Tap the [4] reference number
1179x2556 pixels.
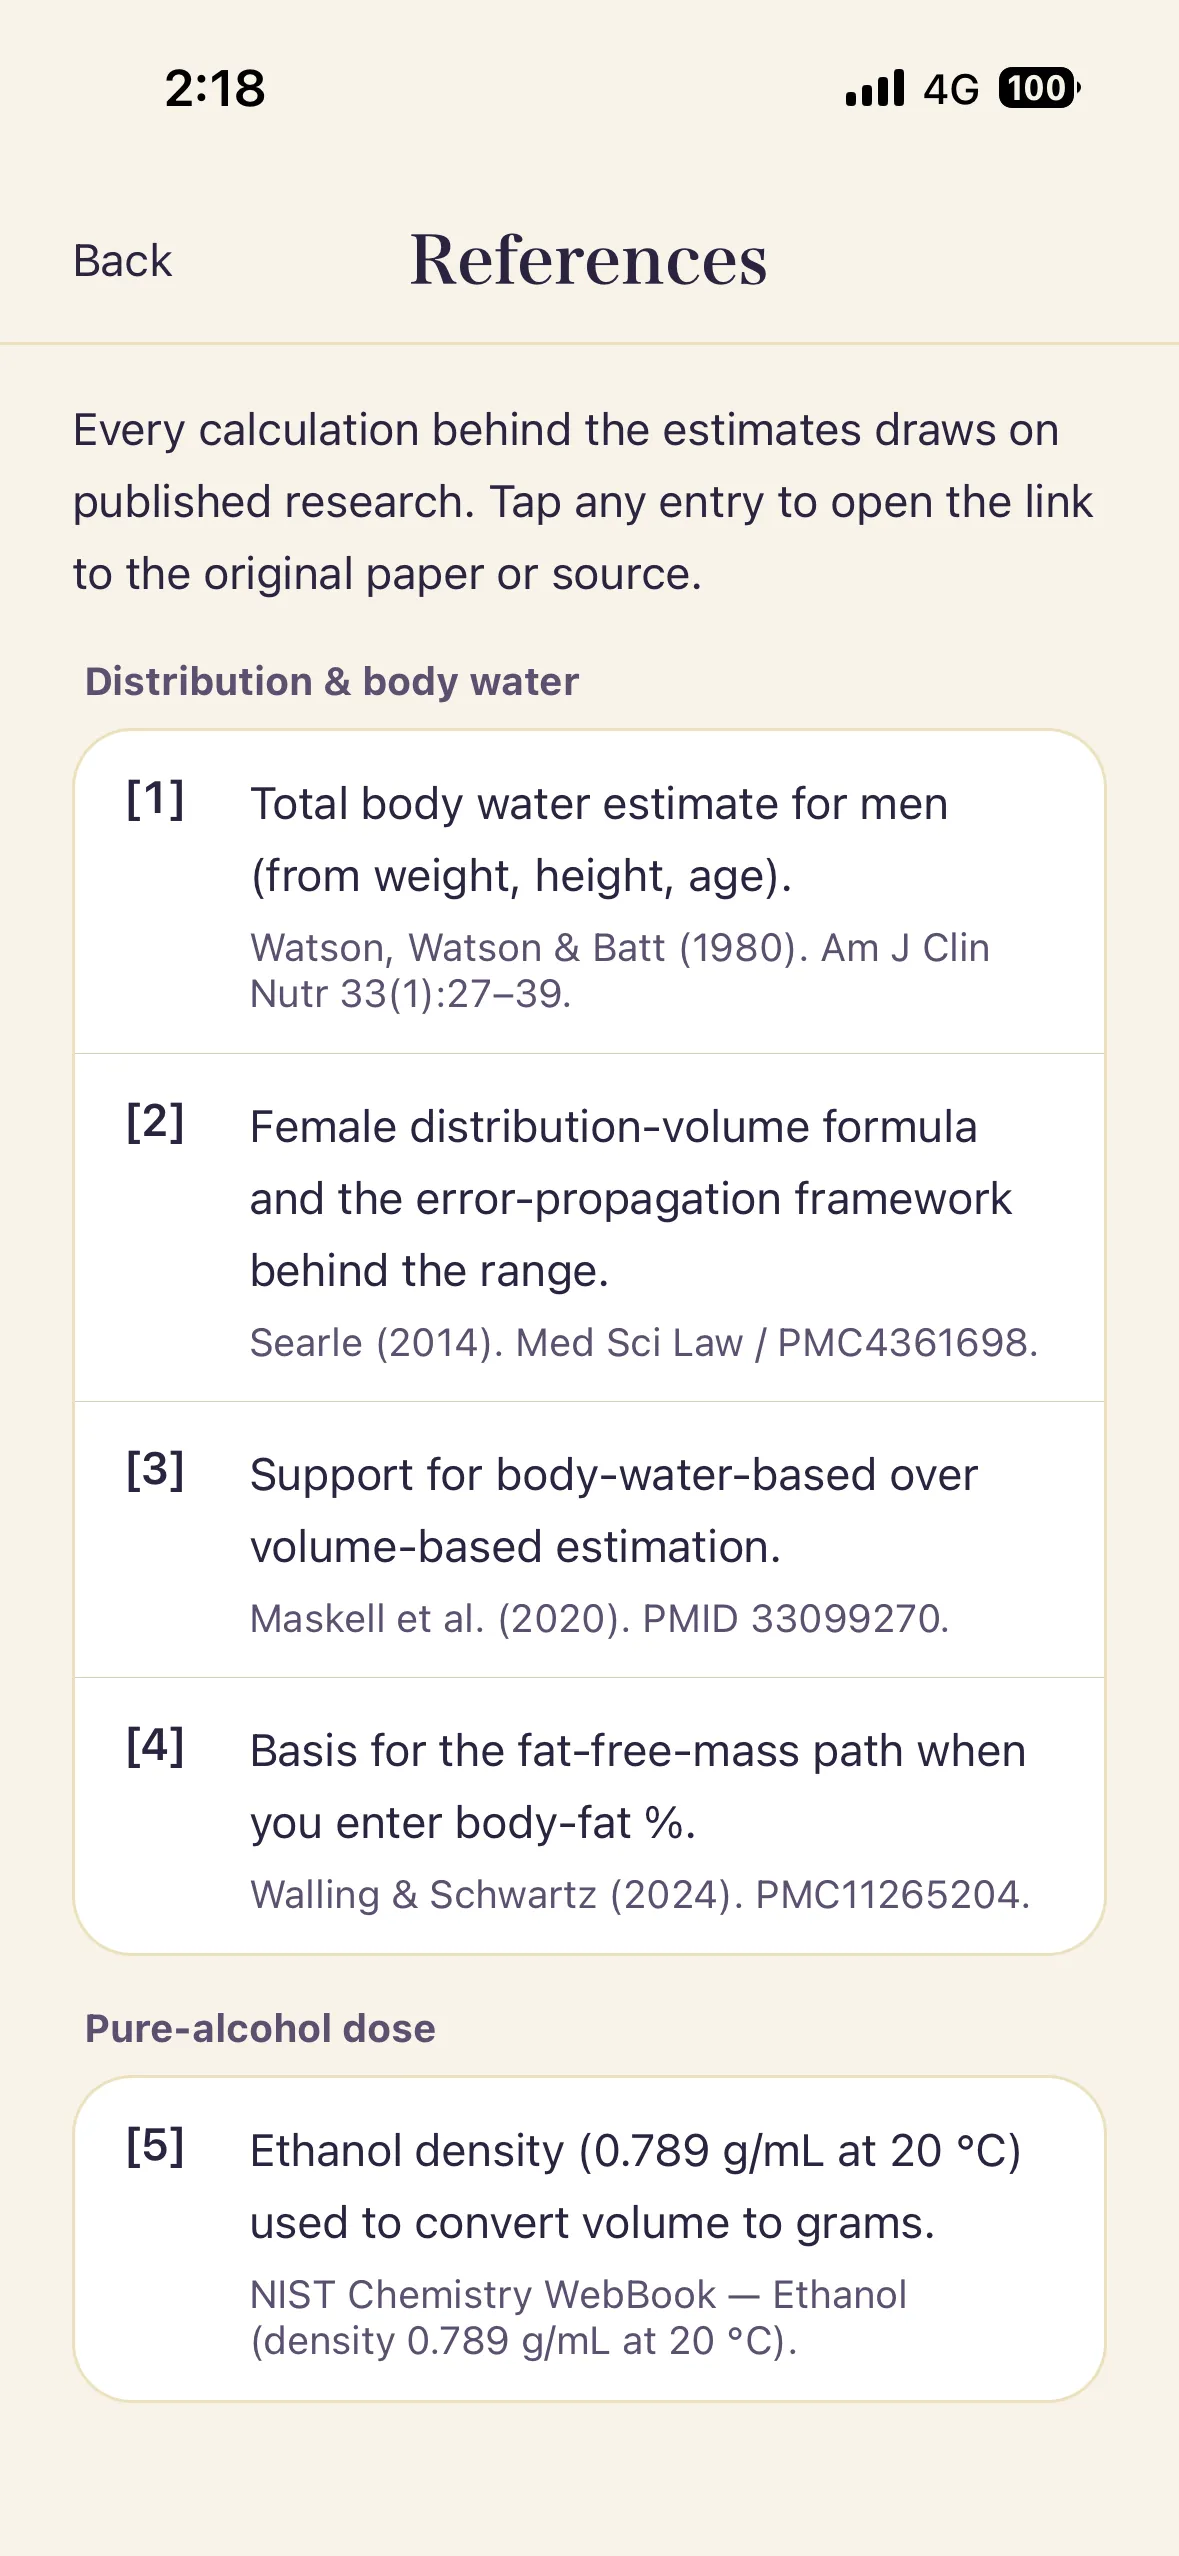click(x=155, y=1746)
